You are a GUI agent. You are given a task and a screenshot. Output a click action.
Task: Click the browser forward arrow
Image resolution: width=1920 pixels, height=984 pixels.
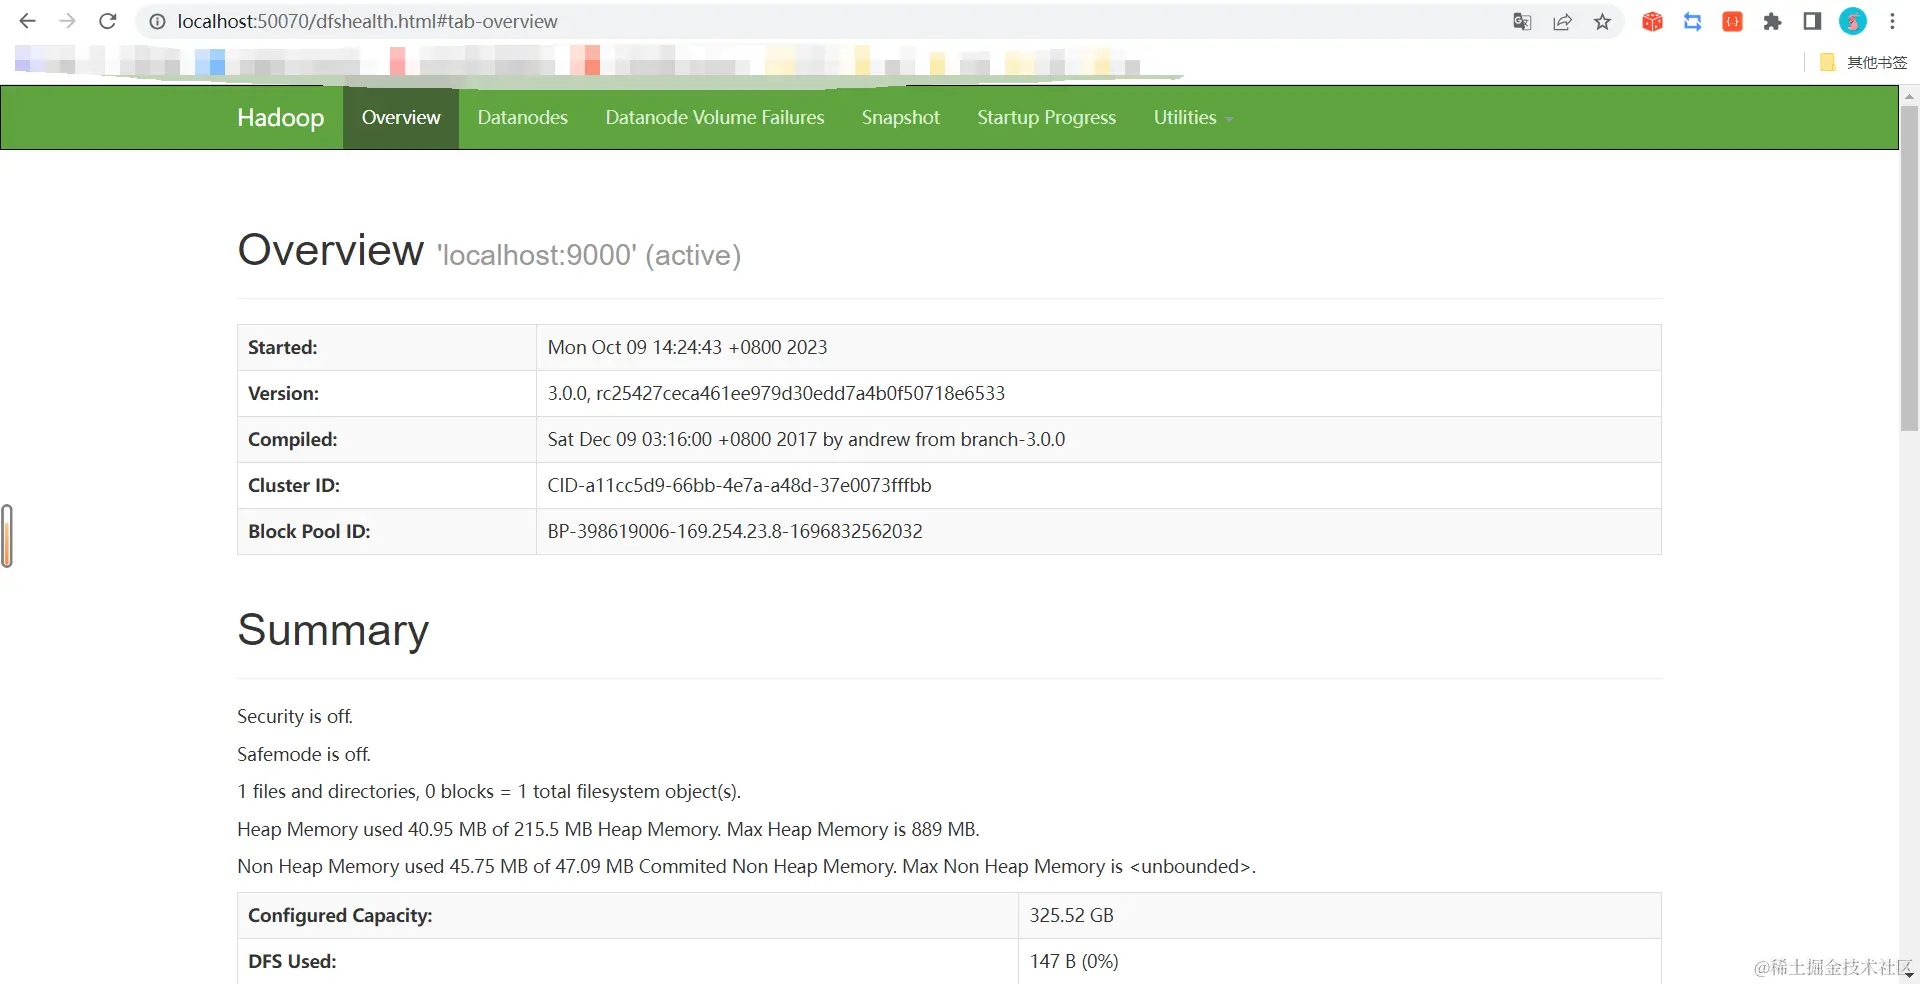pos(67,21)
